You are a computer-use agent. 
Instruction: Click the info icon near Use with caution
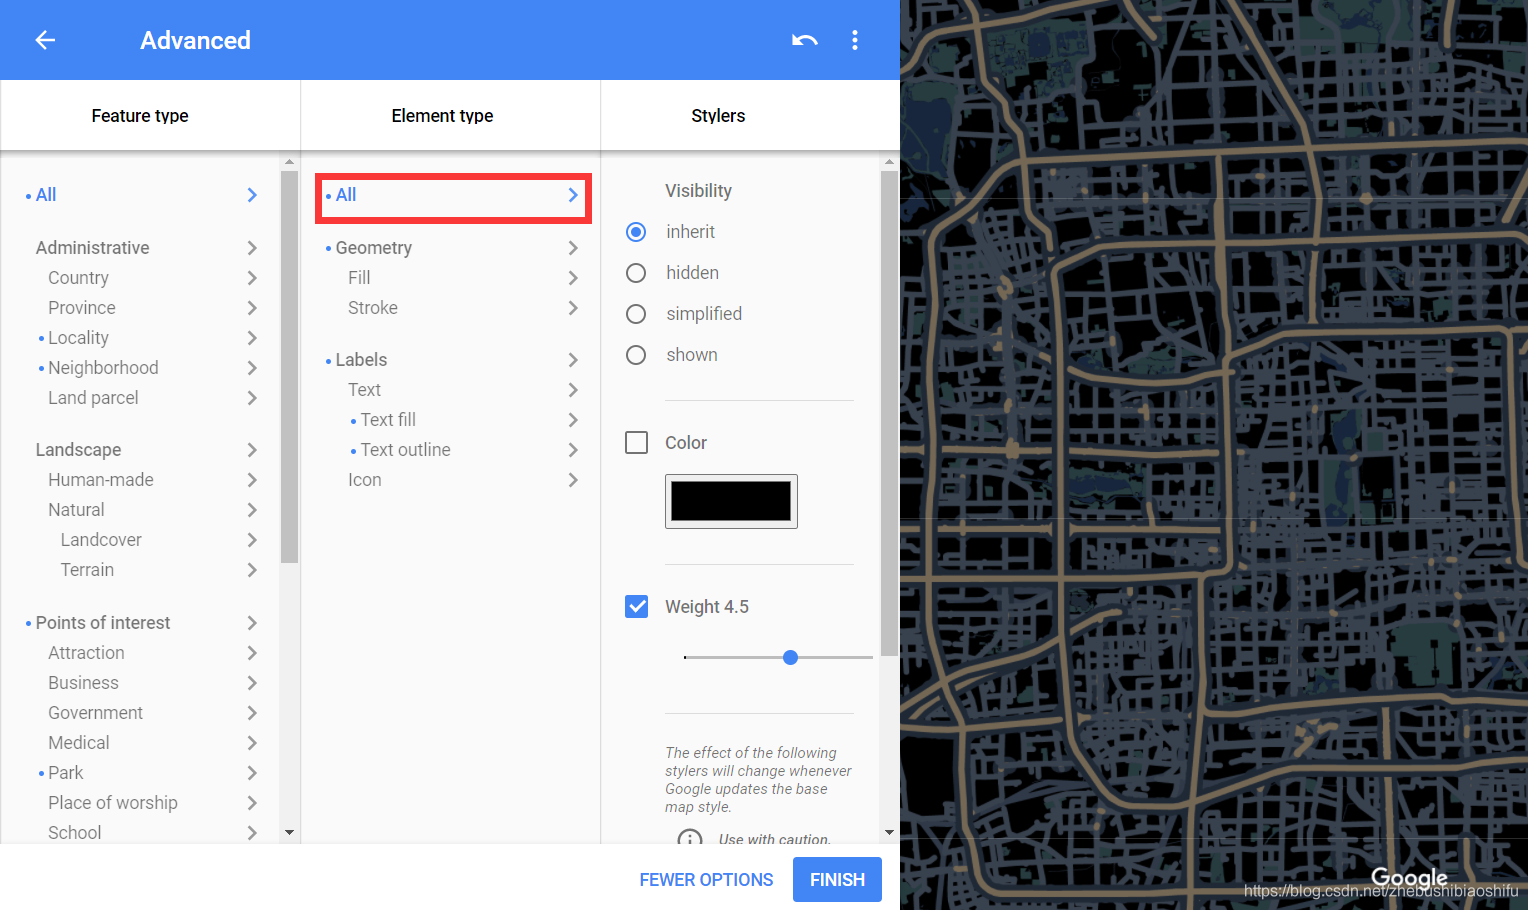point(690,838)
